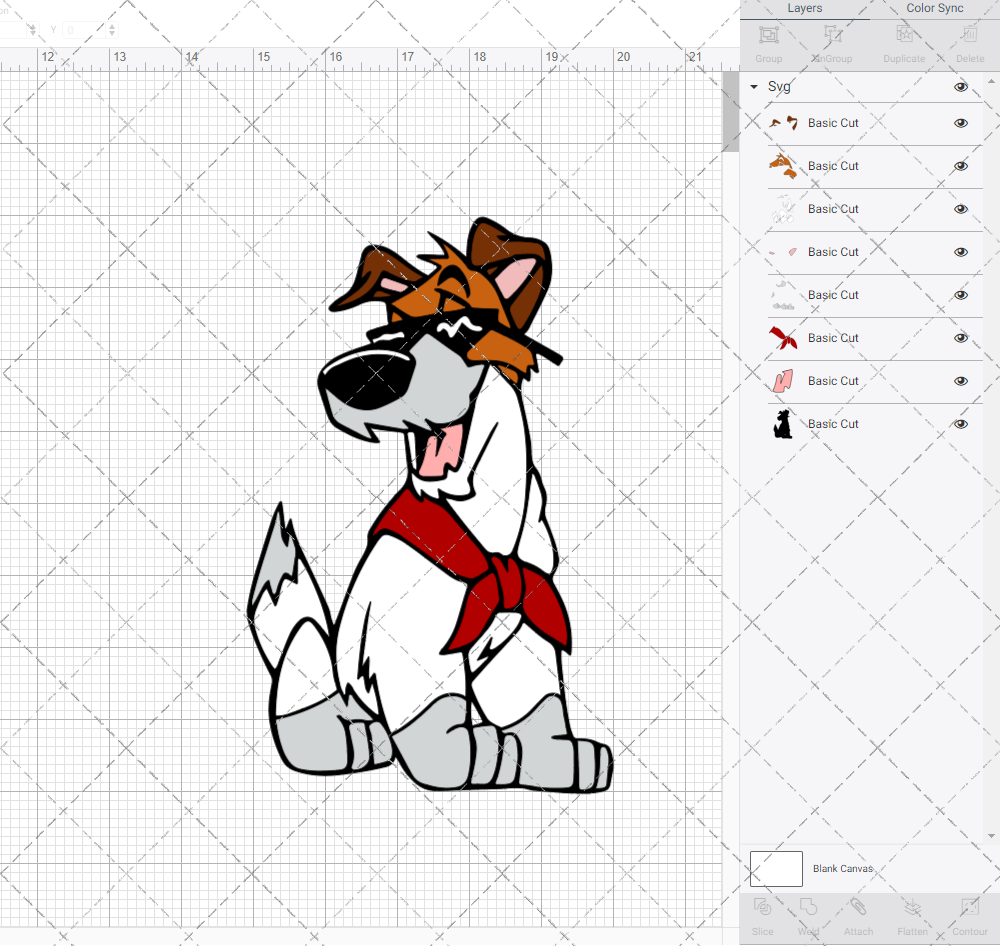
Task: Click Basic Cut label of brown ears layer
Action: [833, 123]
